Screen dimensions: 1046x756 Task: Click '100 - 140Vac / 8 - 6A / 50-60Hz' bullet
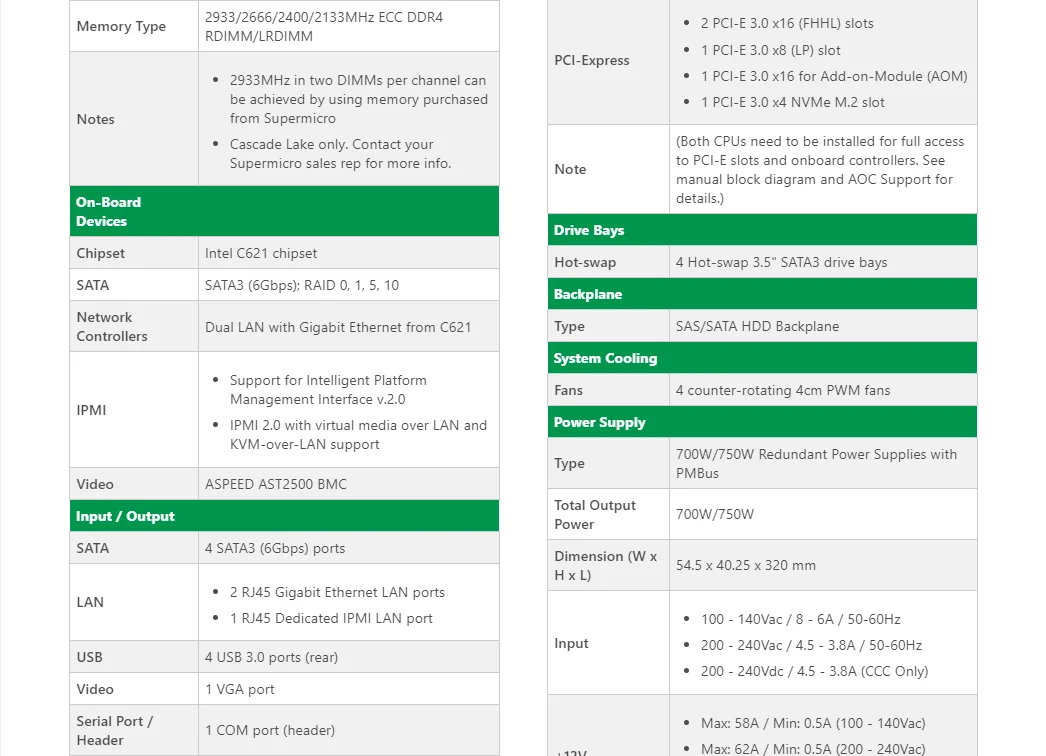pos(801,619)
